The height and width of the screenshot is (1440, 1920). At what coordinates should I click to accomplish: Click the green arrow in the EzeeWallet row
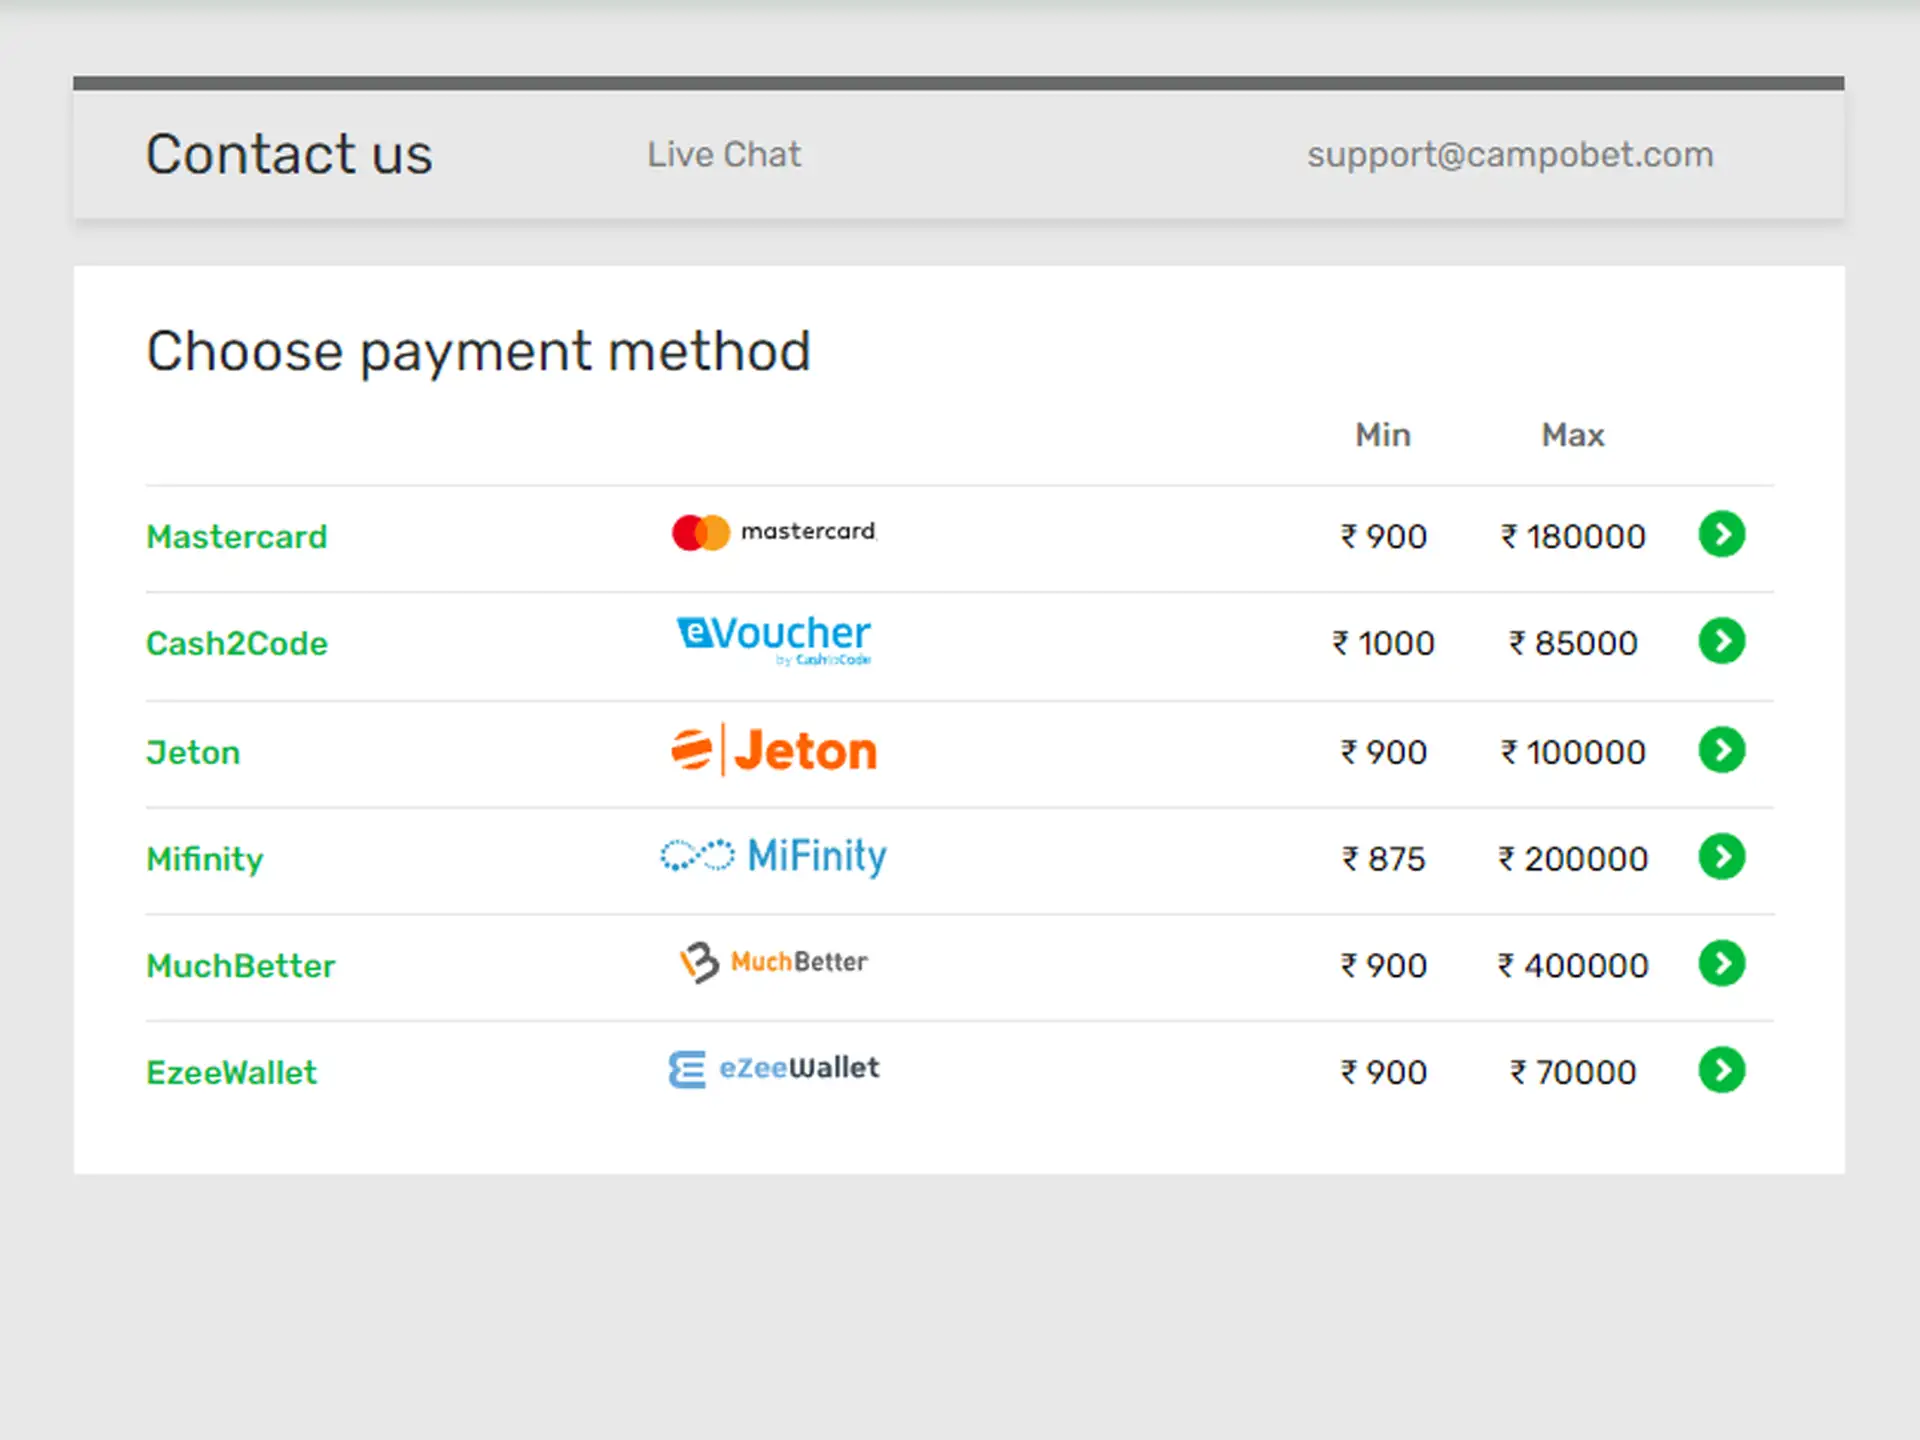tap(1721, 1071)
